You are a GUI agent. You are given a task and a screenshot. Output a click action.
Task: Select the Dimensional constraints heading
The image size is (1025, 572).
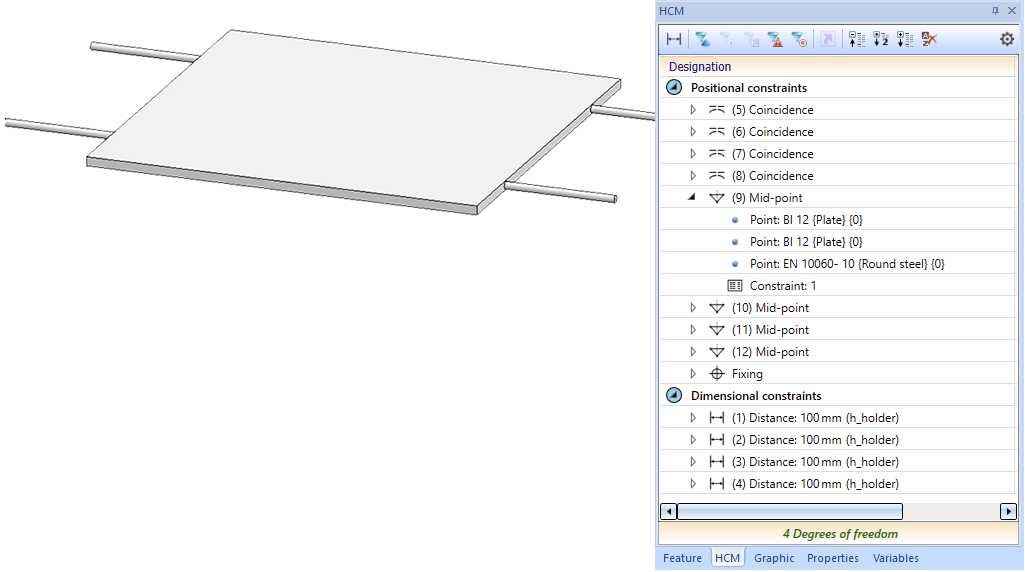(x=756, y=395)
